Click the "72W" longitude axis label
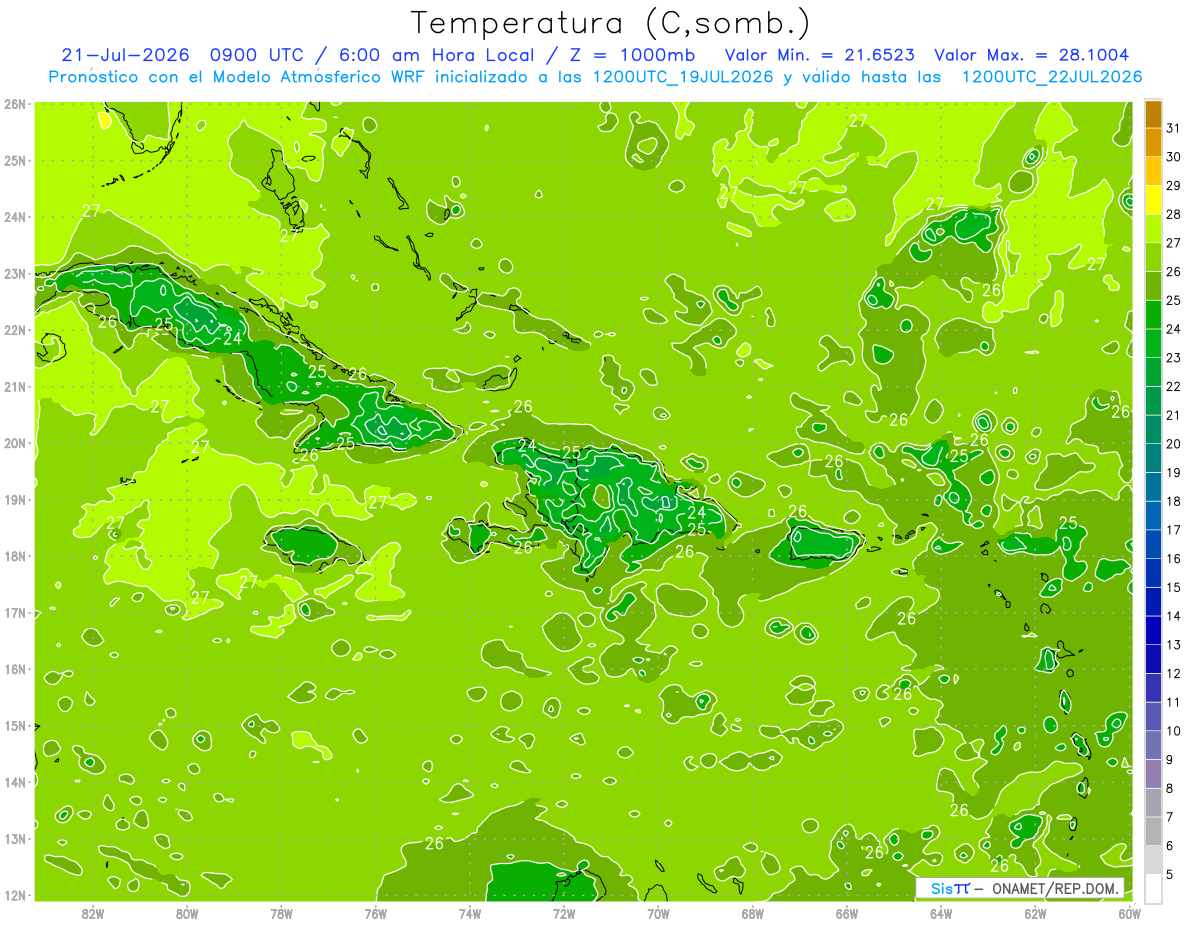Screen dimensions: 1200x927 (564, 913)
